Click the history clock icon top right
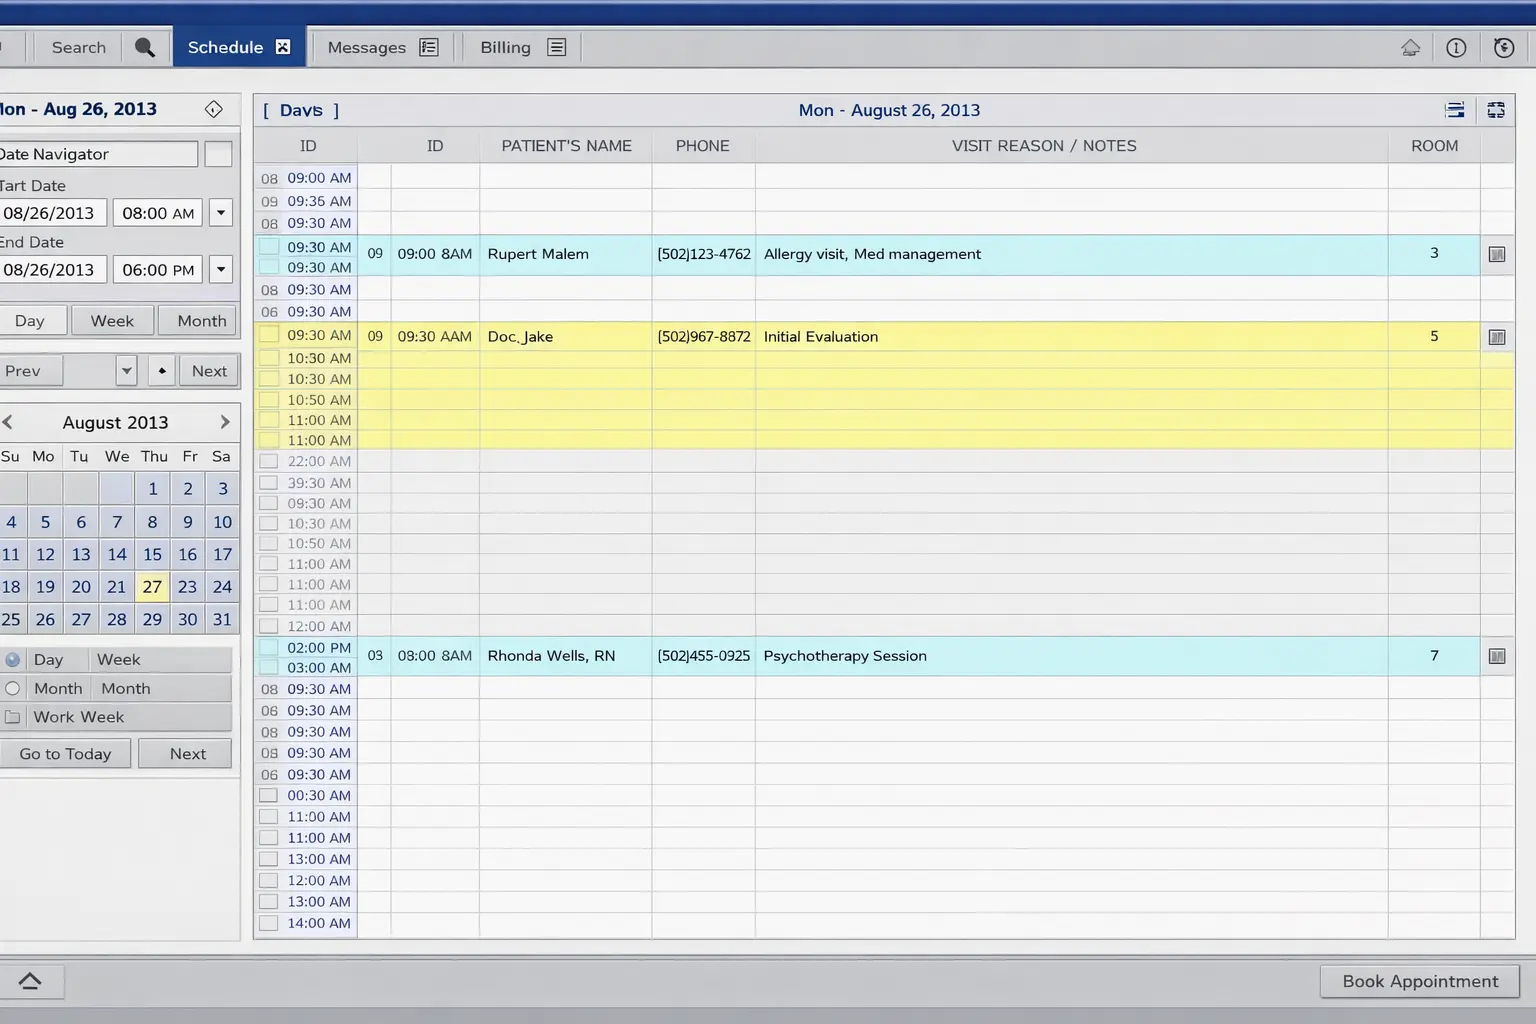Viewport: 1536px width, 1024px height. pyautogui.click(x=1502, y=47)
